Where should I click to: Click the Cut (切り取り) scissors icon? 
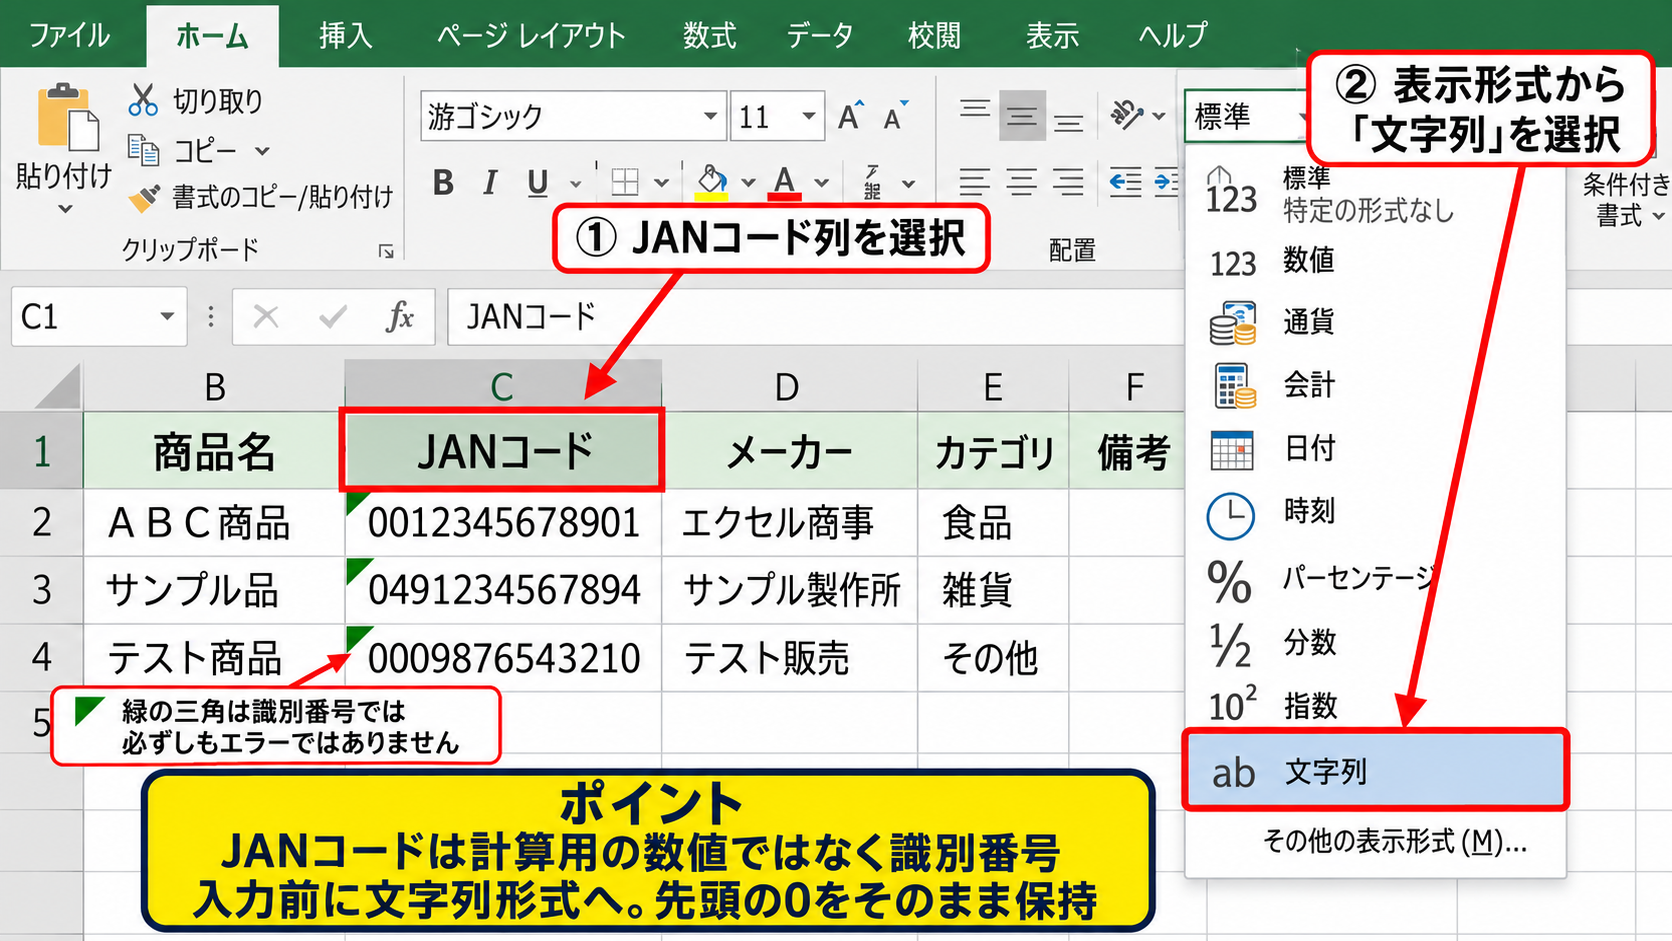click(x=143, y=100)
